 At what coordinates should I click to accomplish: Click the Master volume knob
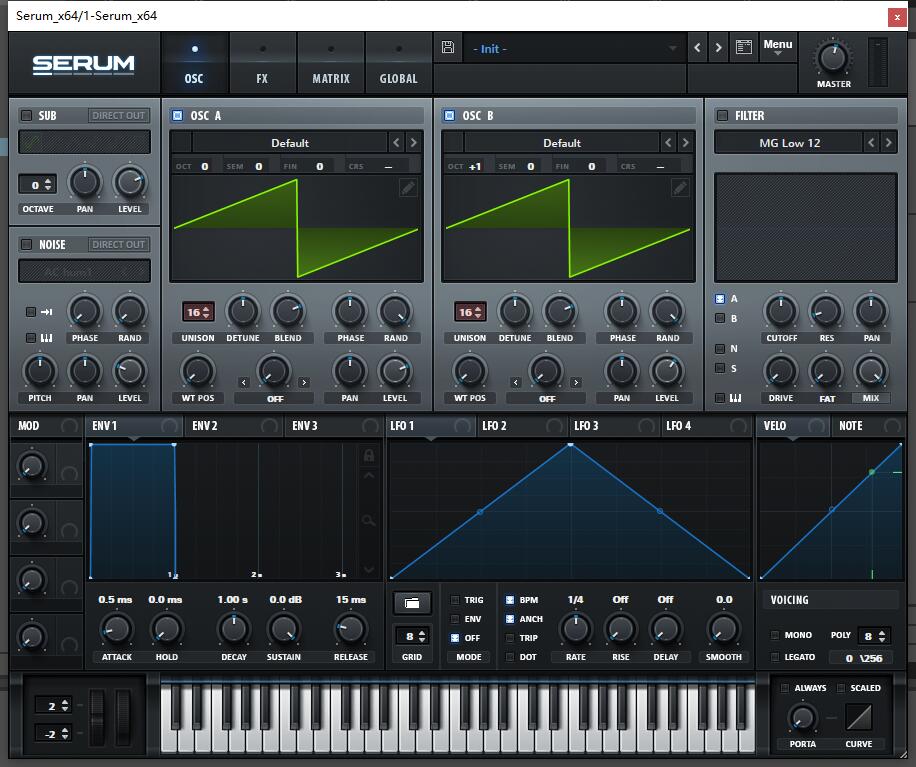tap(833, 58)
